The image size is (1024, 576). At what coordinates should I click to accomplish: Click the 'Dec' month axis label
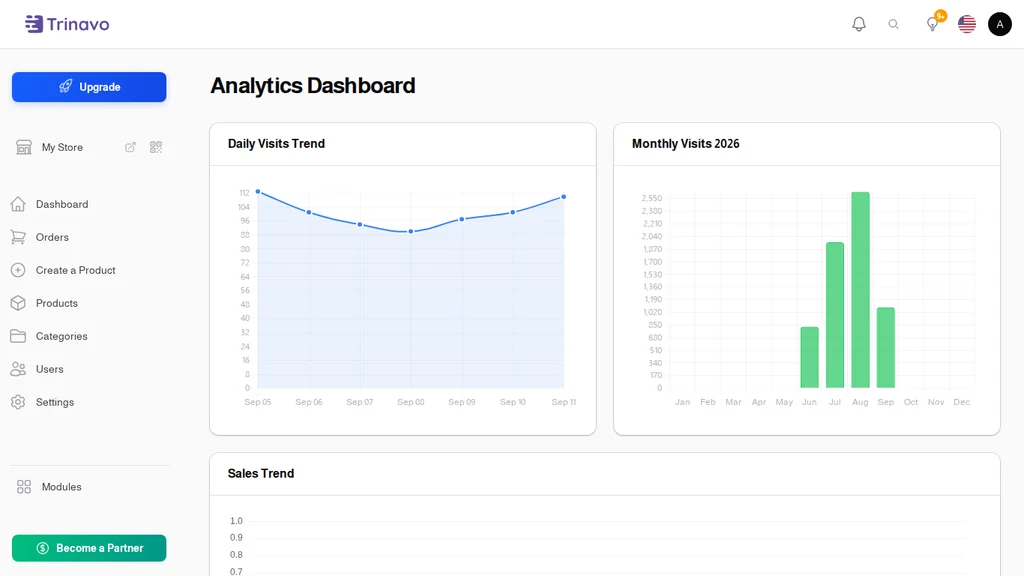click(961, 402)
